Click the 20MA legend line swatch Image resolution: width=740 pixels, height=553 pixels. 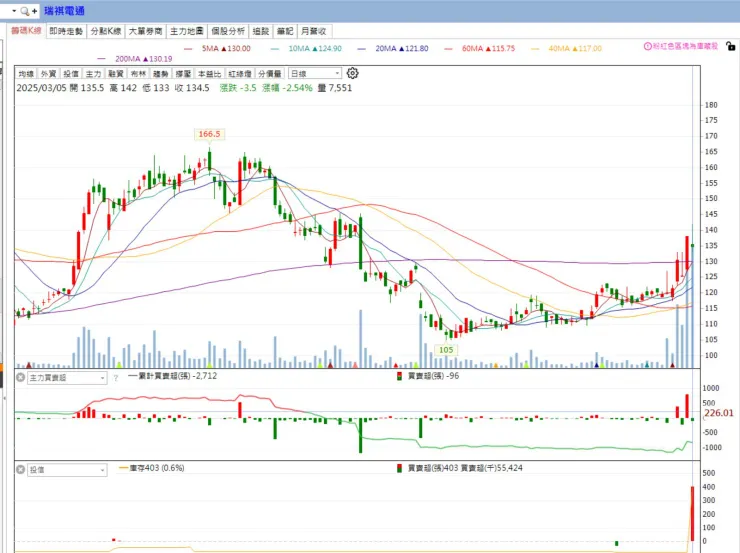coord(362,49)
